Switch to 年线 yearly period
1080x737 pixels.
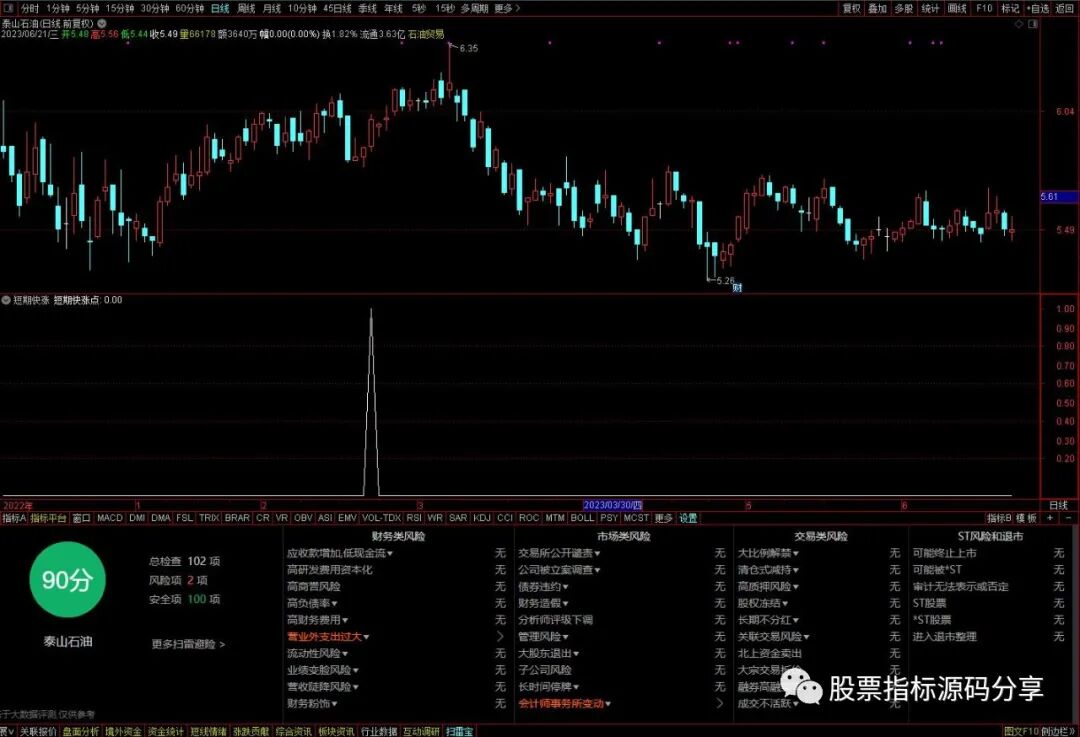pos(393,8)
